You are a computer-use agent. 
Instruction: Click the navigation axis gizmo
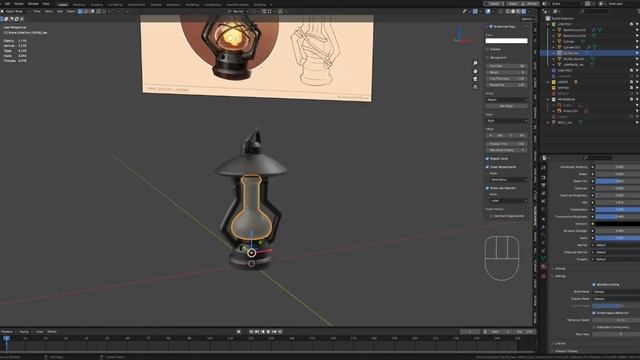pyautogui.click(x=461, y=35)
